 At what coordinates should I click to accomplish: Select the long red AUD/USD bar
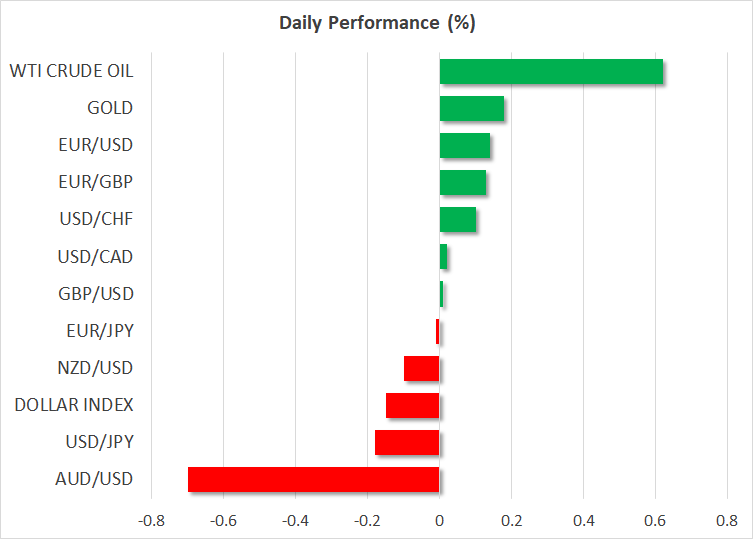pyautogui.click(x=313, y=479)
